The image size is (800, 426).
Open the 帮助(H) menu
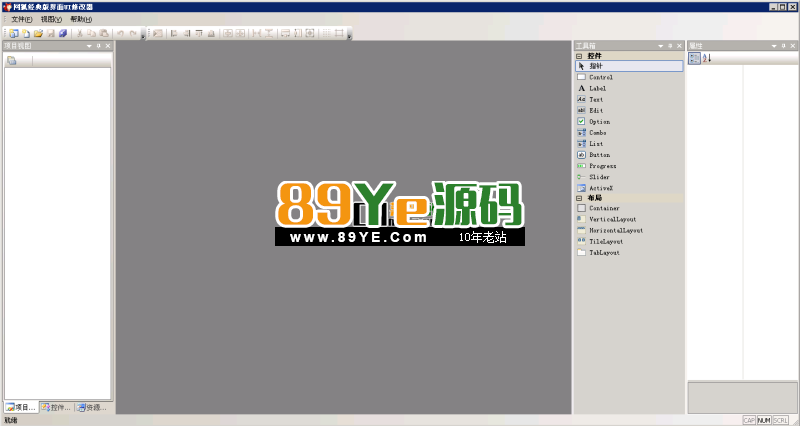click(x=81, y=19)
